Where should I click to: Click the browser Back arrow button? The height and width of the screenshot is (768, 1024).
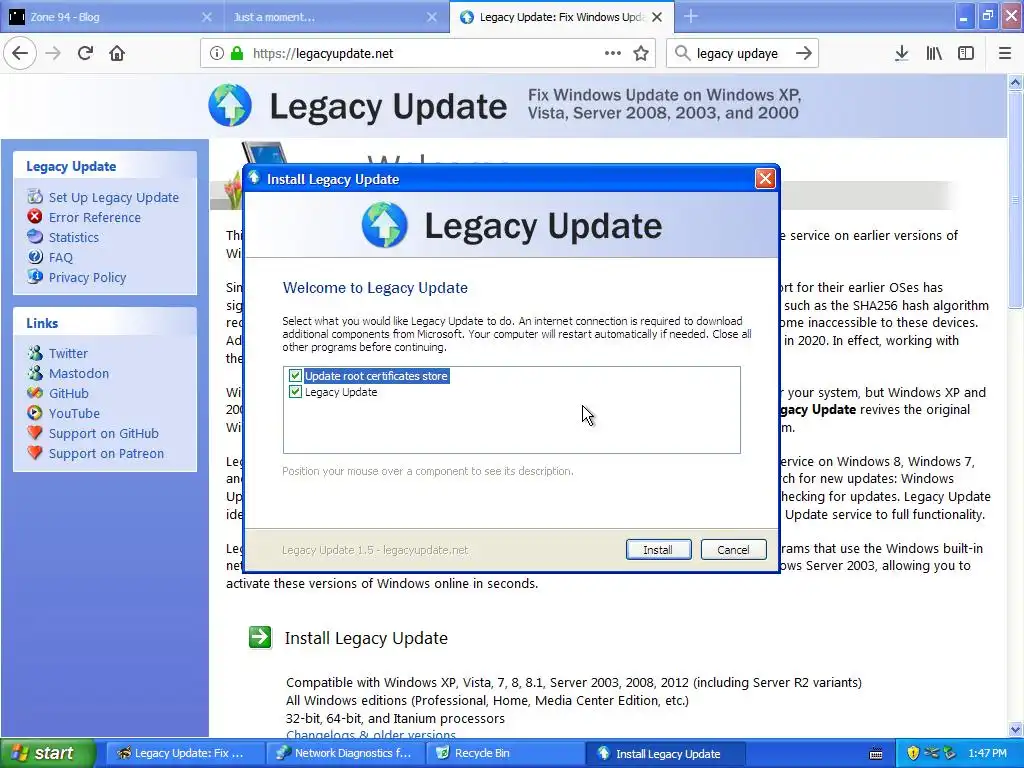click(x=20, y=54)
